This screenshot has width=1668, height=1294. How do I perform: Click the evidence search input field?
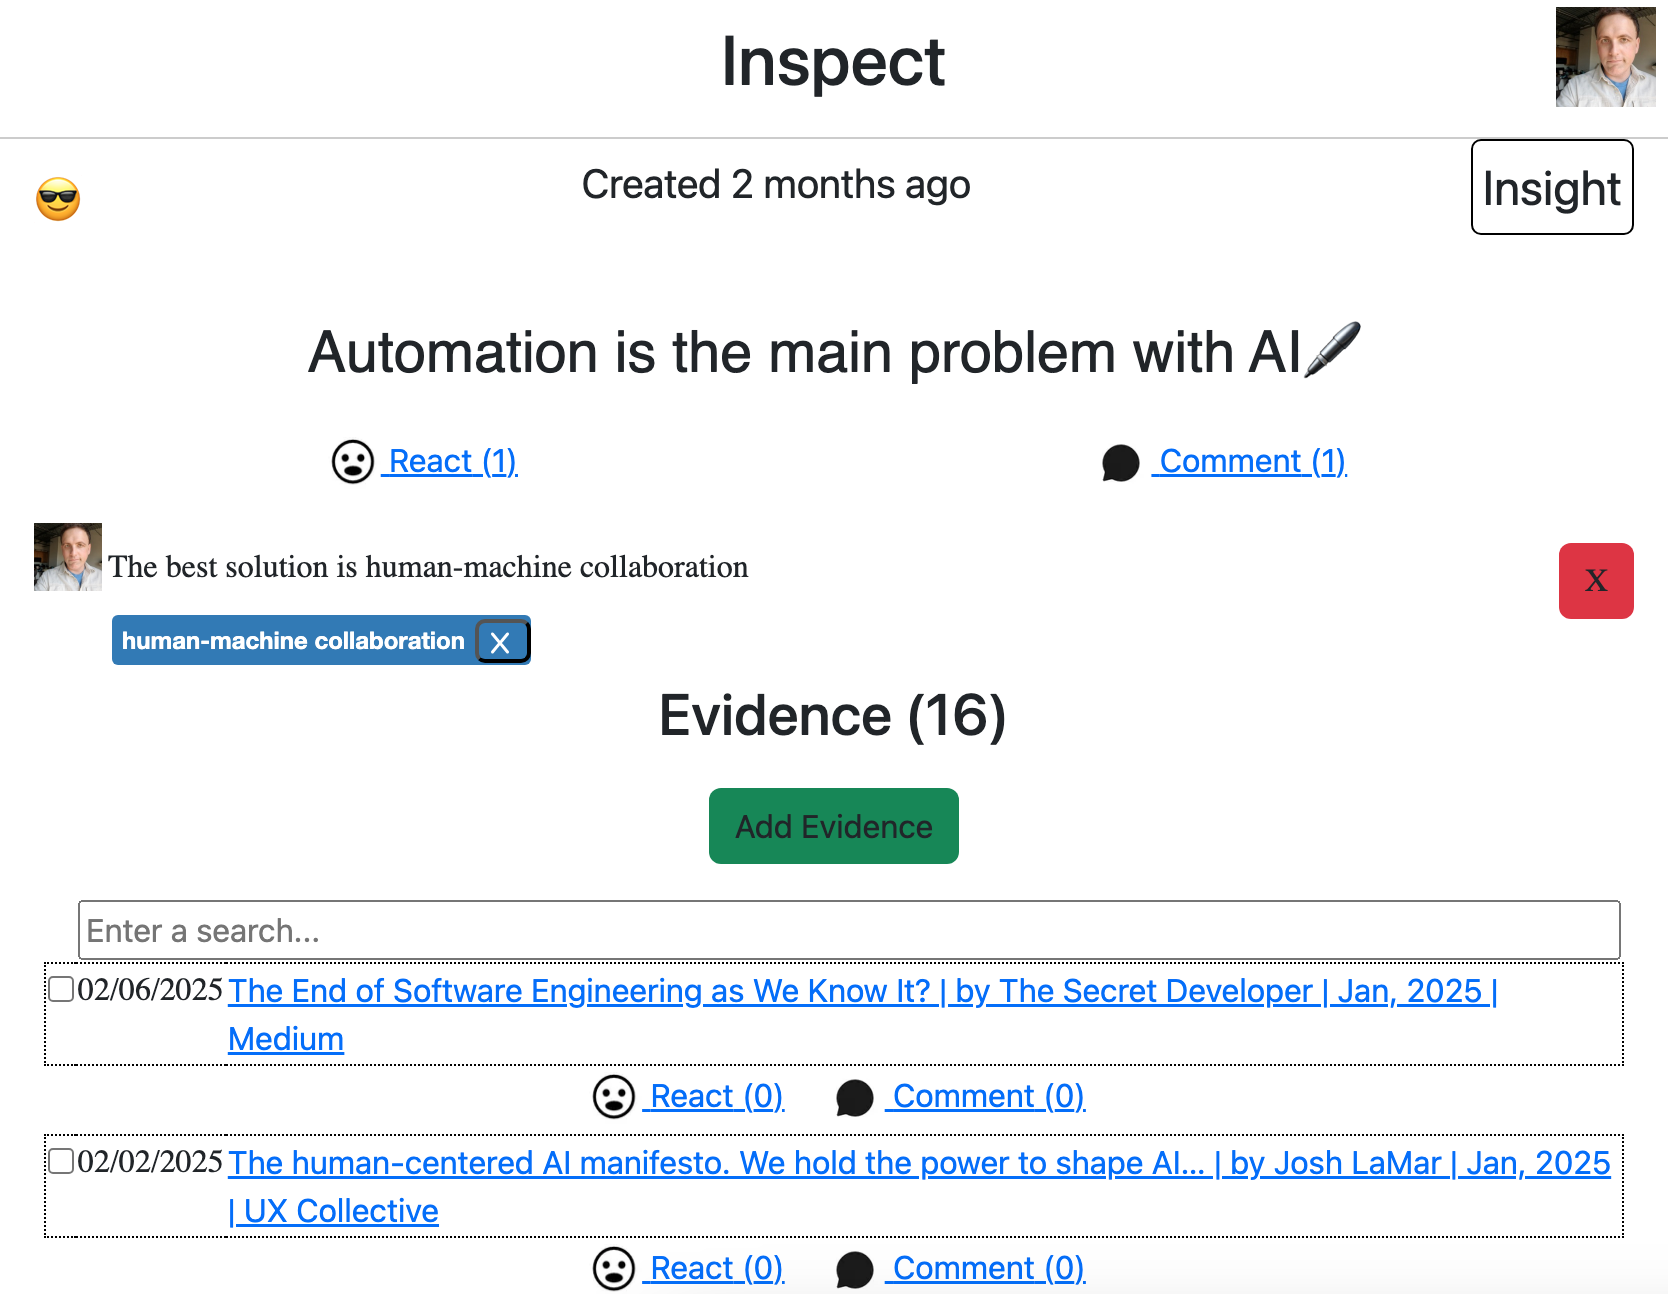click(848, 931)
